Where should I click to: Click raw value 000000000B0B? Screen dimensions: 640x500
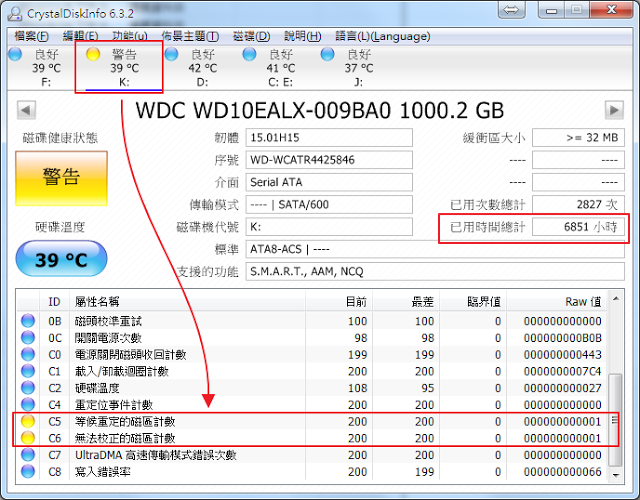coord(562,338)
